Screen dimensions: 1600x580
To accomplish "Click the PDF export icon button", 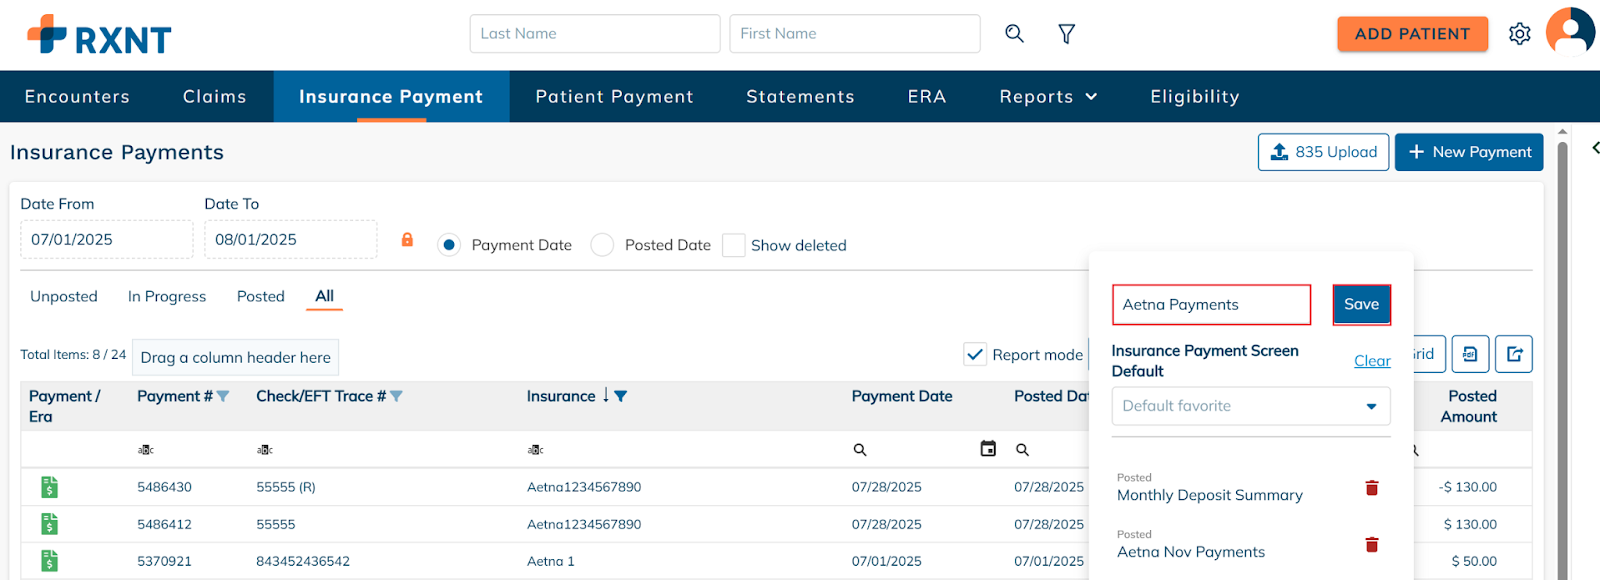I will click(1470, 354).
